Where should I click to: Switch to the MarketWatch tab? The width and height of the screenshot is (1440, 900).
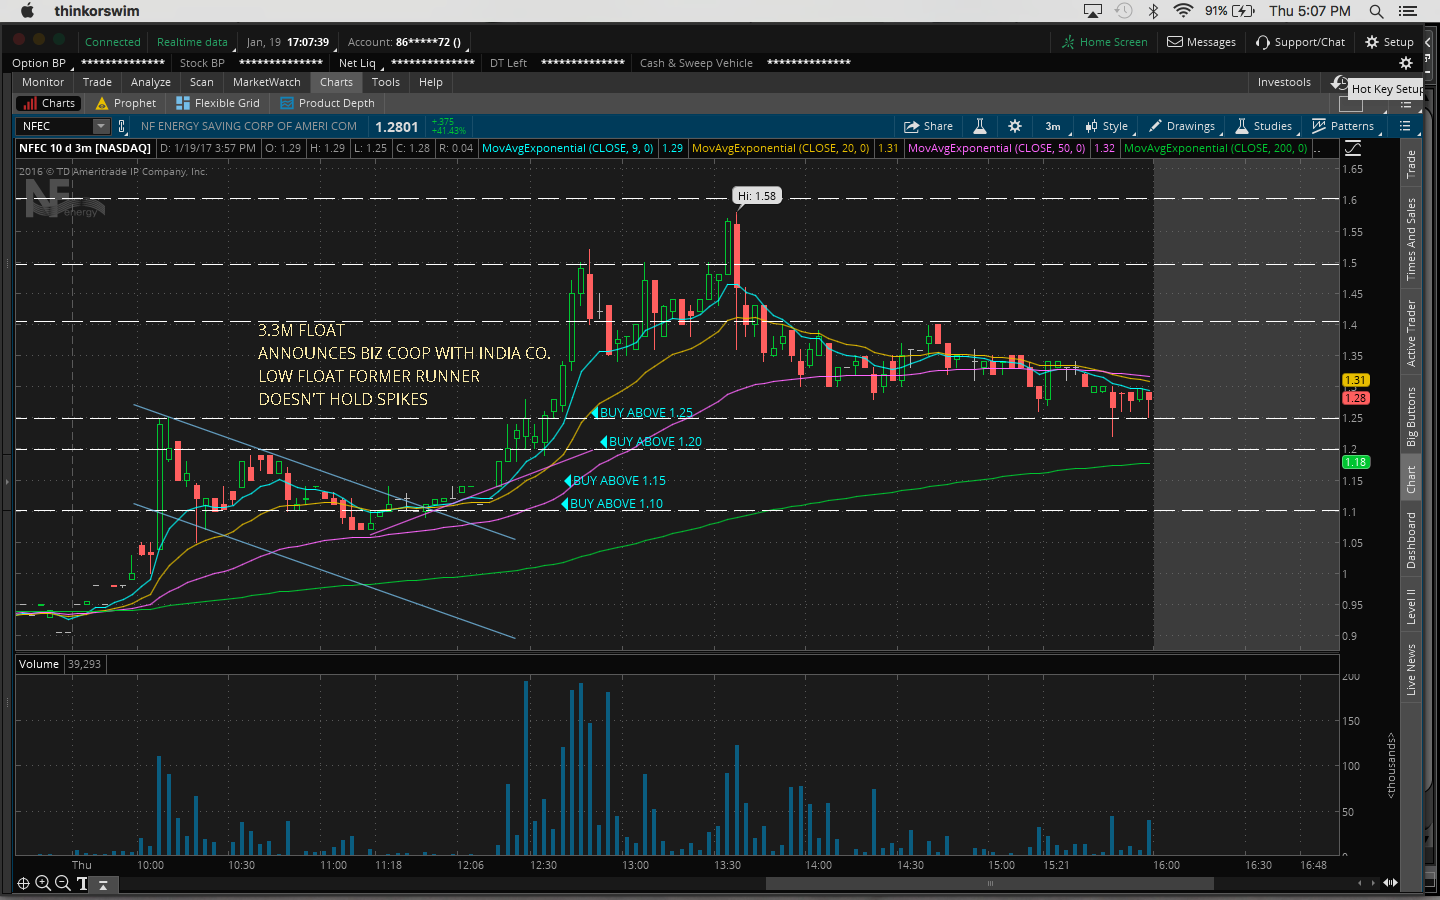click(x=266, y=82)
